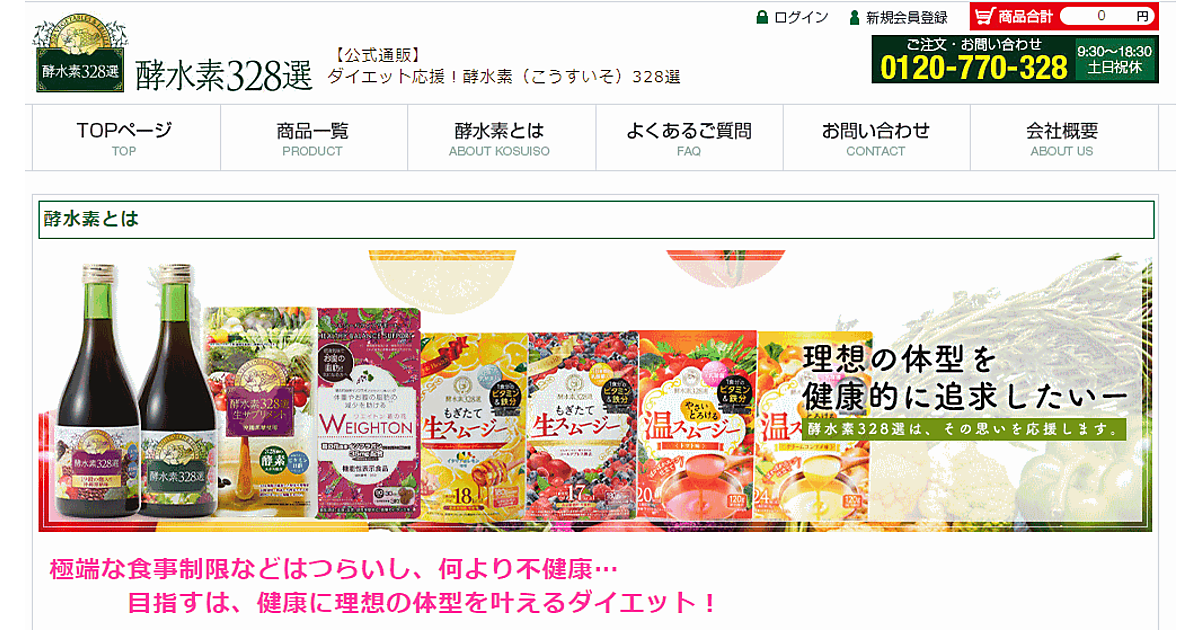Screen dimensions: 1200x630
Task: Go to TOPページ menu item
Action: click(126, 138)
